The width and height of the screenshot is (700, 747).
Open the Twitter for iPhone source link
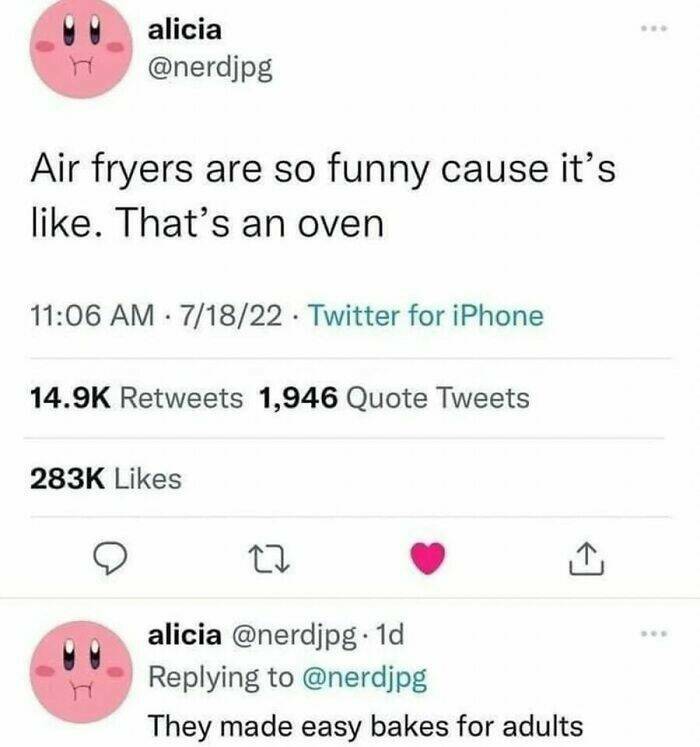(426, 315)
